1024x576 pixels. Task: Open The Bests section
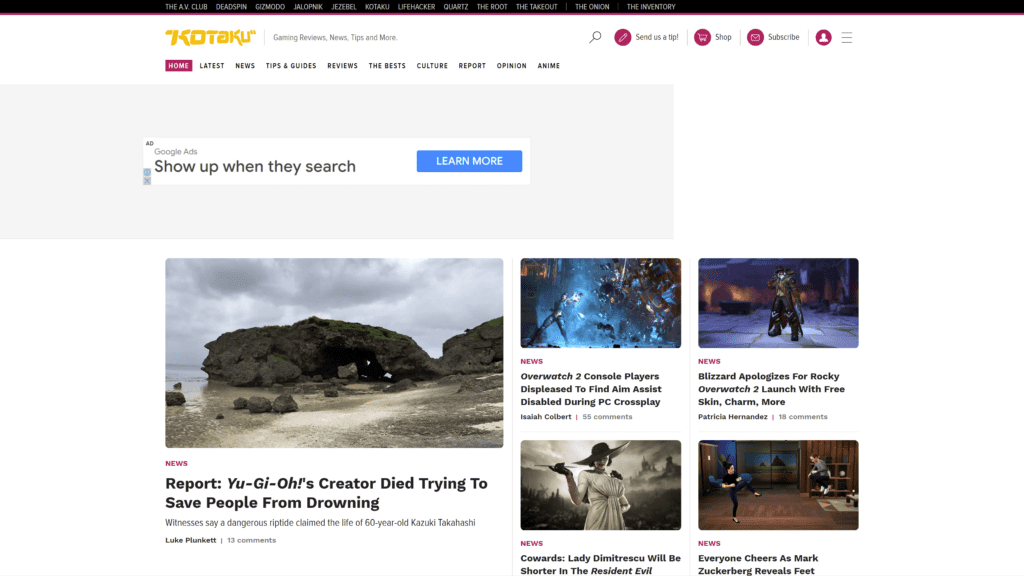pyautogui.click(x=387, y=66)
